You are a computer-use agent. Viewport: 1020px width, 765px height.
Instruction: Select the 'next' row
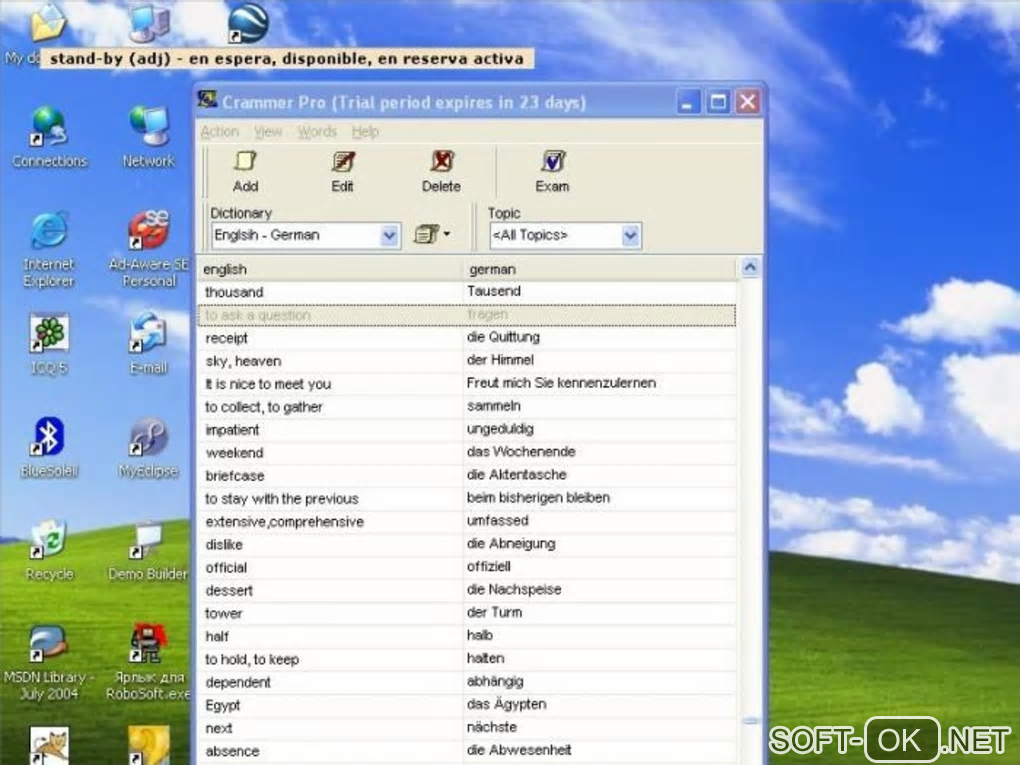pos(467,727)
